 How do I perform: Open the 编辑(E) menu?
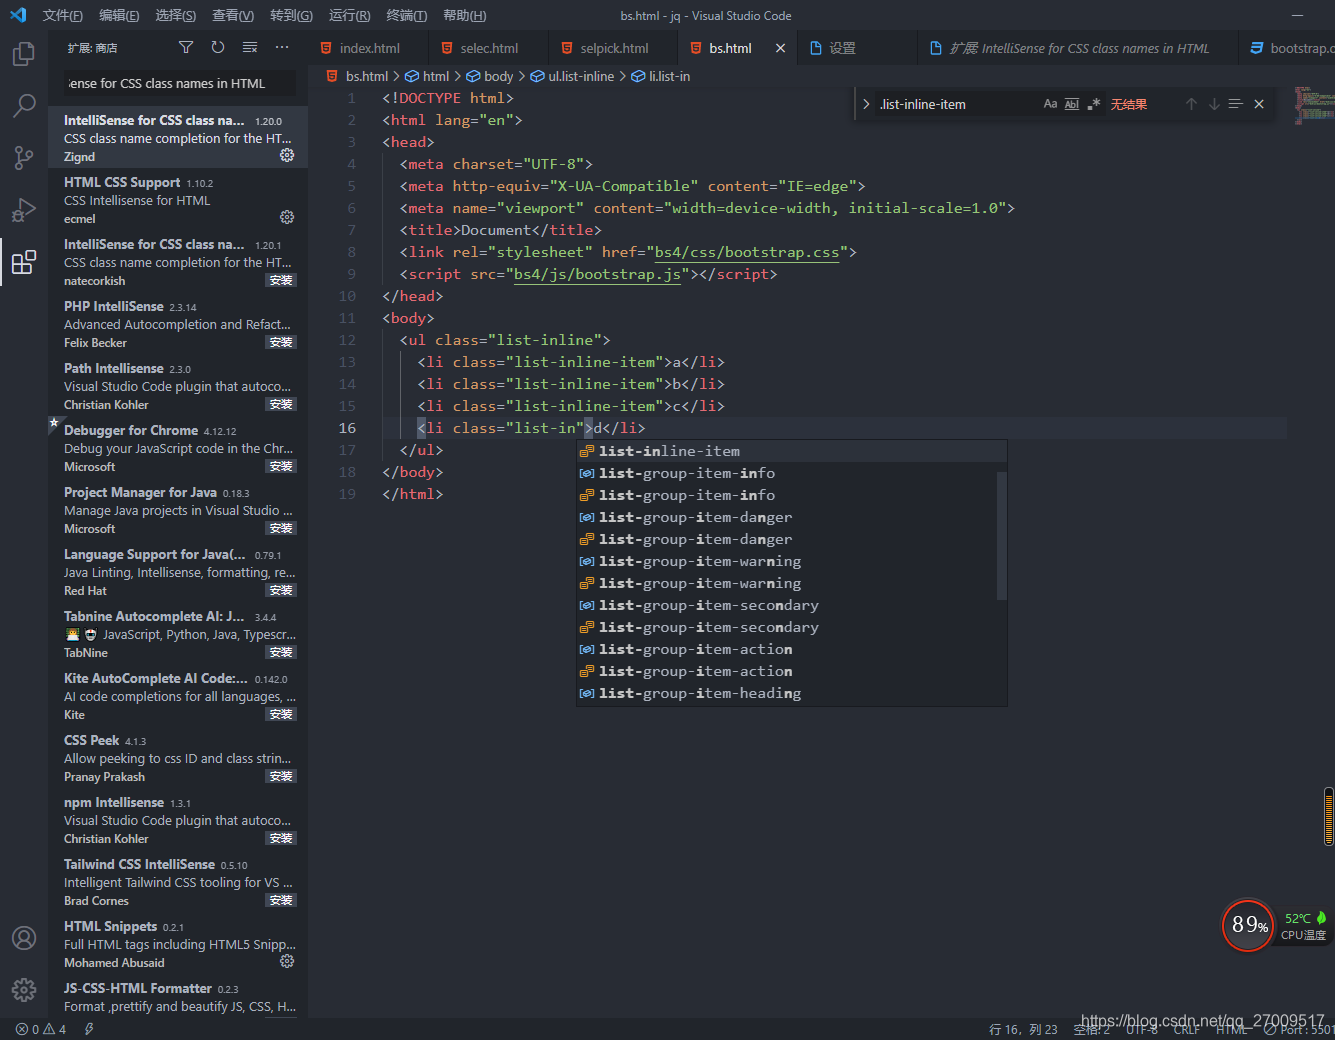click(x=119, y=15)
